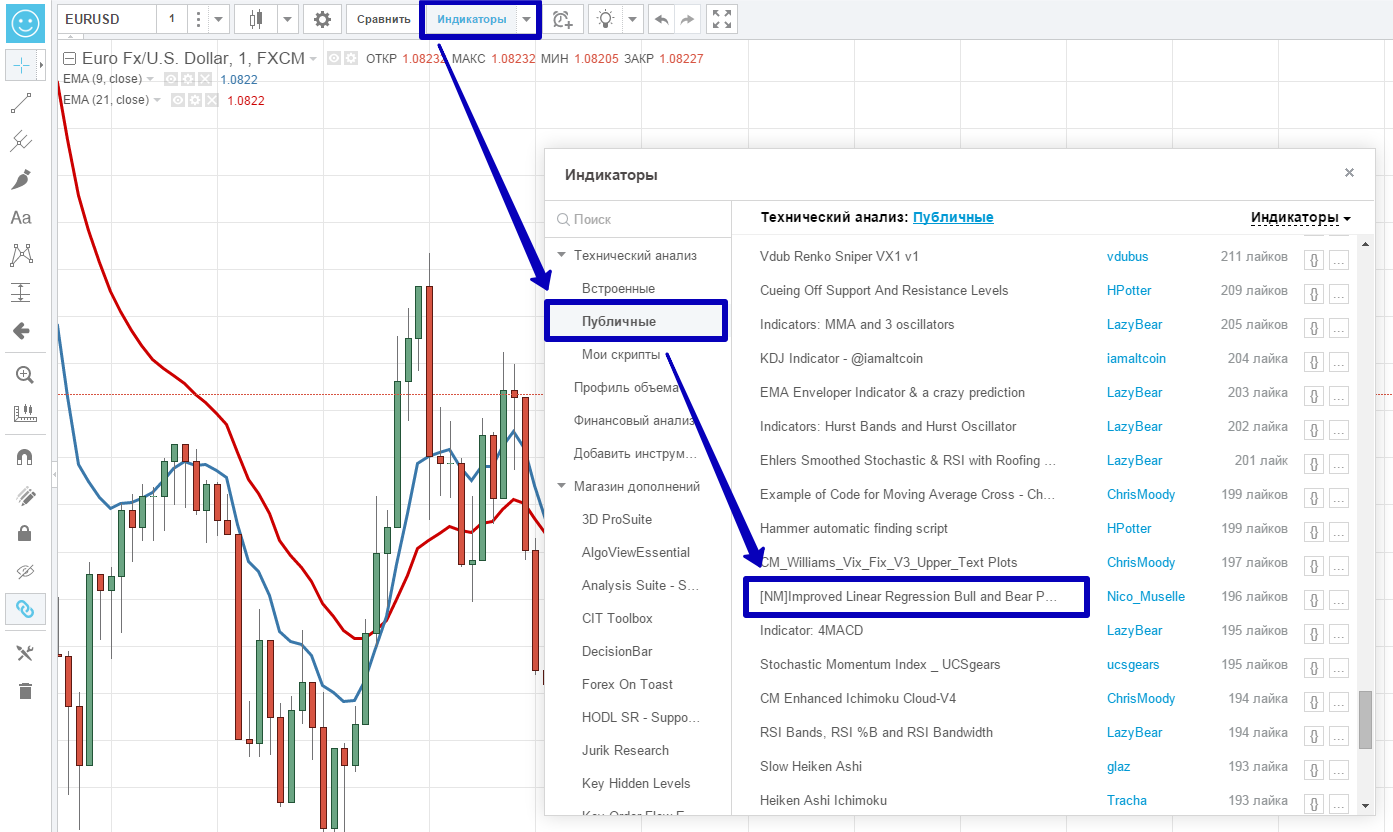Click the indicators list scrollbar thumb

pyautogui.click(x=1365, y=718)
